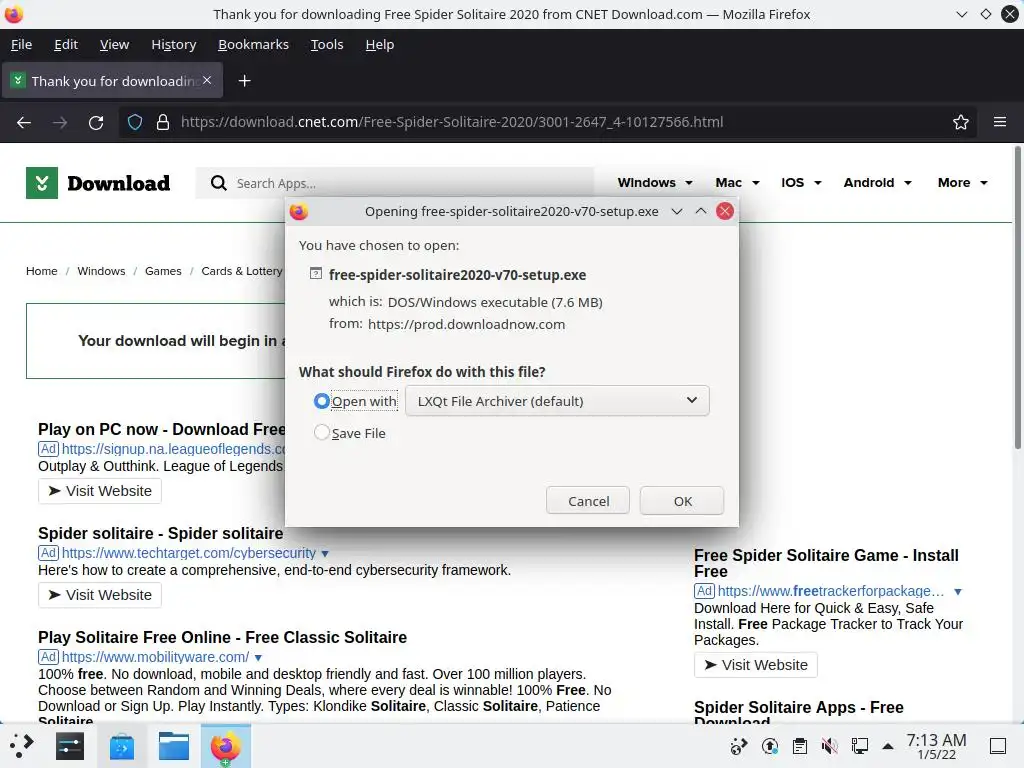Open Firefox hamburger application menu

coord(1000,121)
